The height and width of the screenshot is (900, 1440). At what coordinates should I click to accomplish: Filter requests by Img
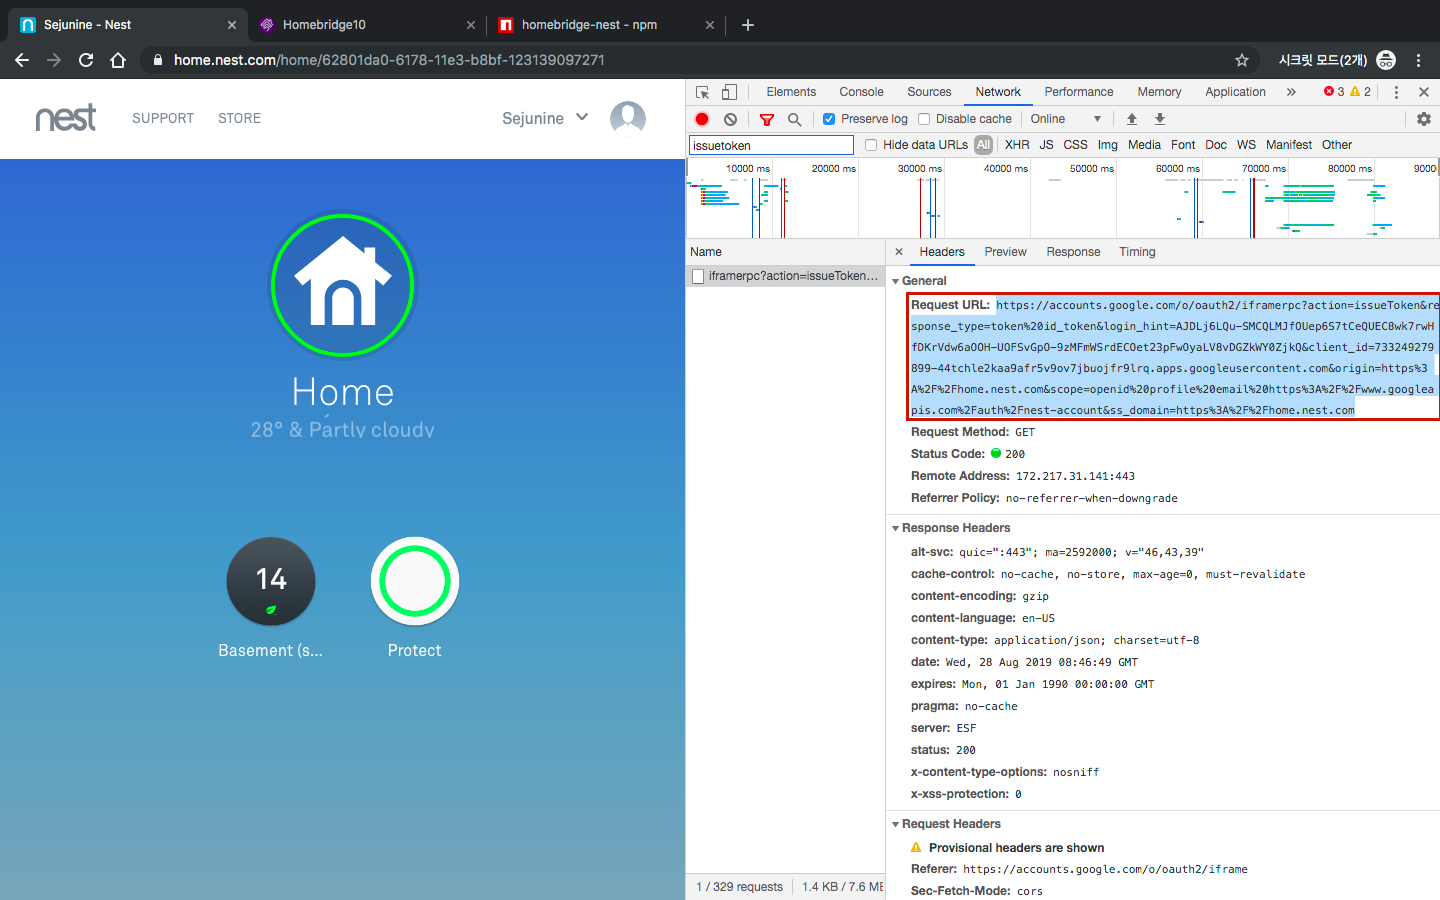[x=1107, y=145]
